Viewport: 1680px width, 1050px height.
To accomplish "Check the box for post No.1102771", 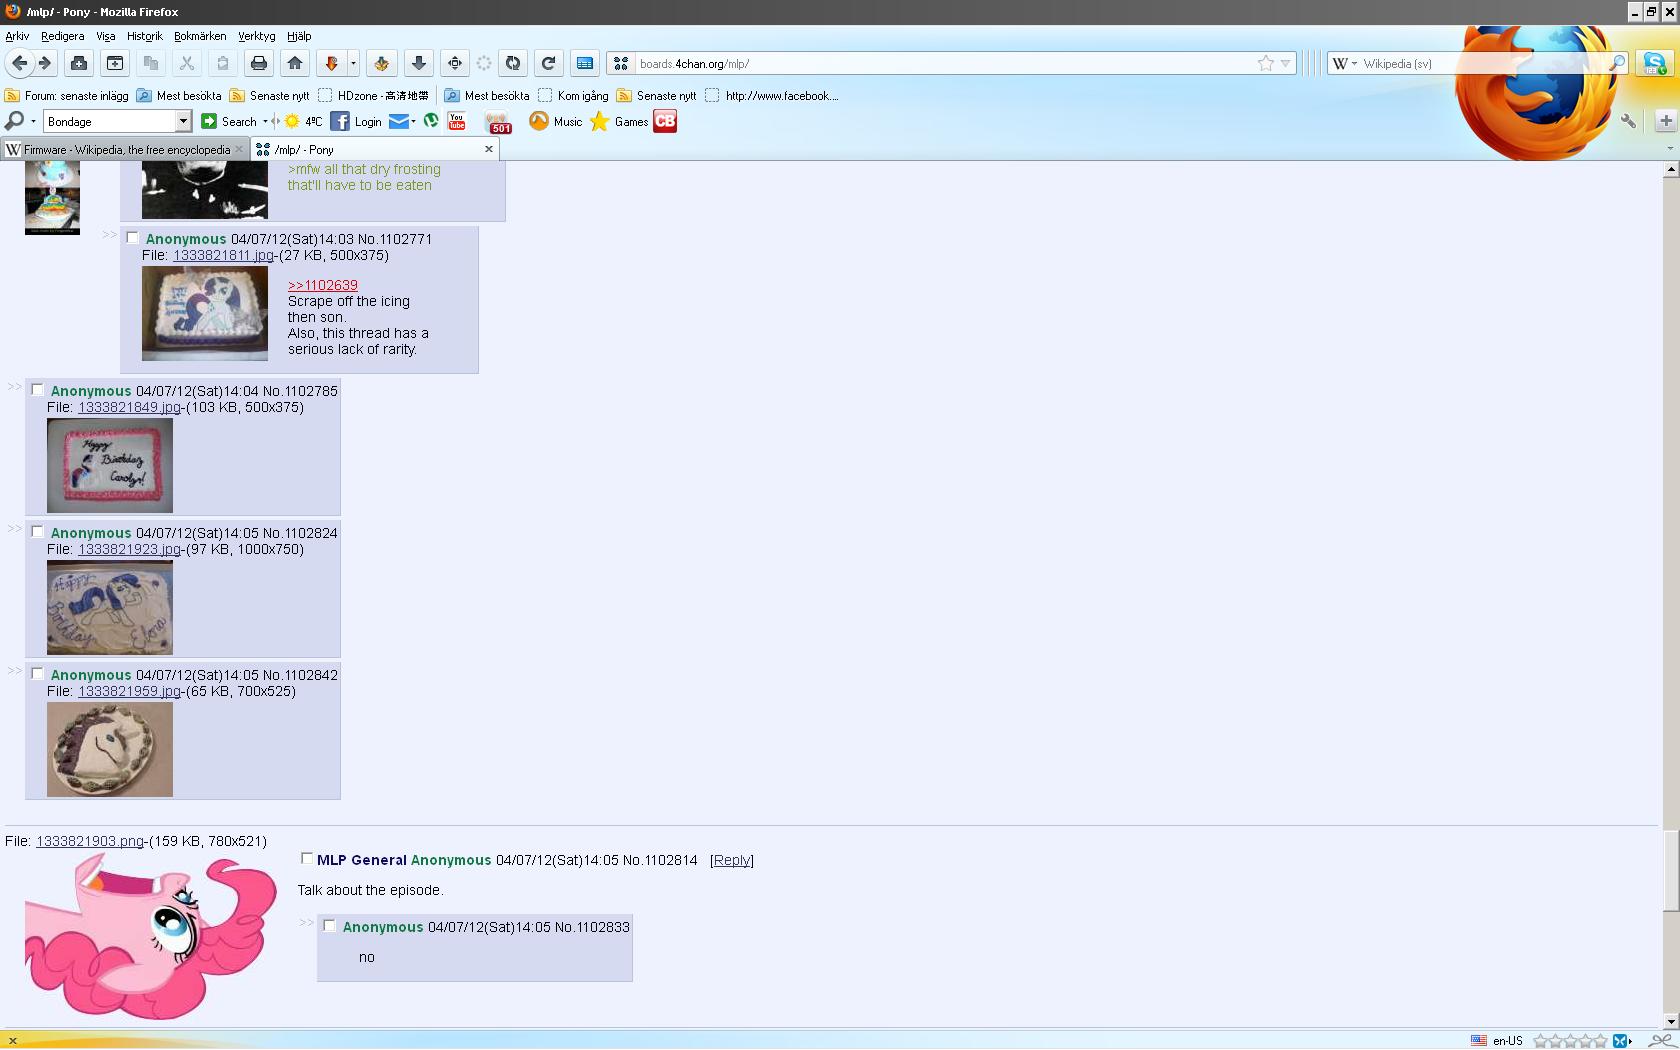I will tap(132, 238).
